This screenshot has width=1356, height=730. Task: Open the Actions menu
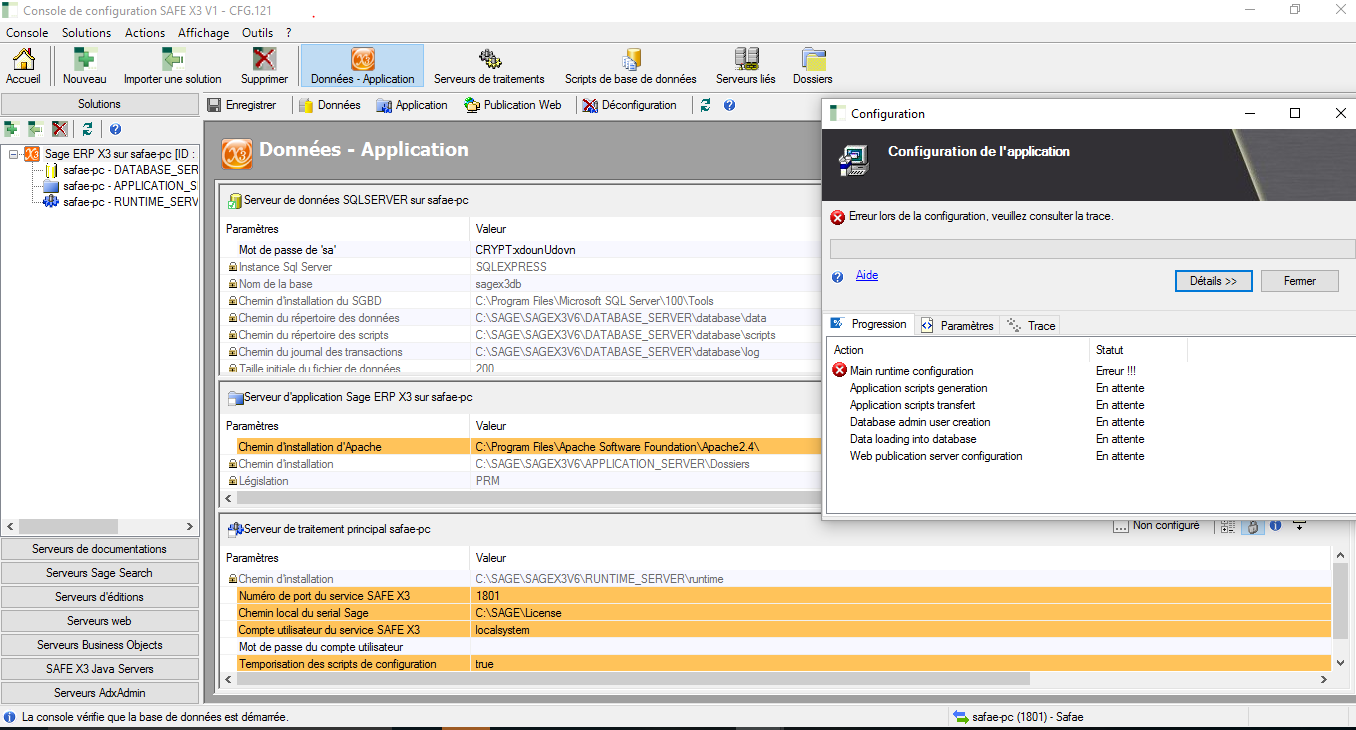pos(145,33)
